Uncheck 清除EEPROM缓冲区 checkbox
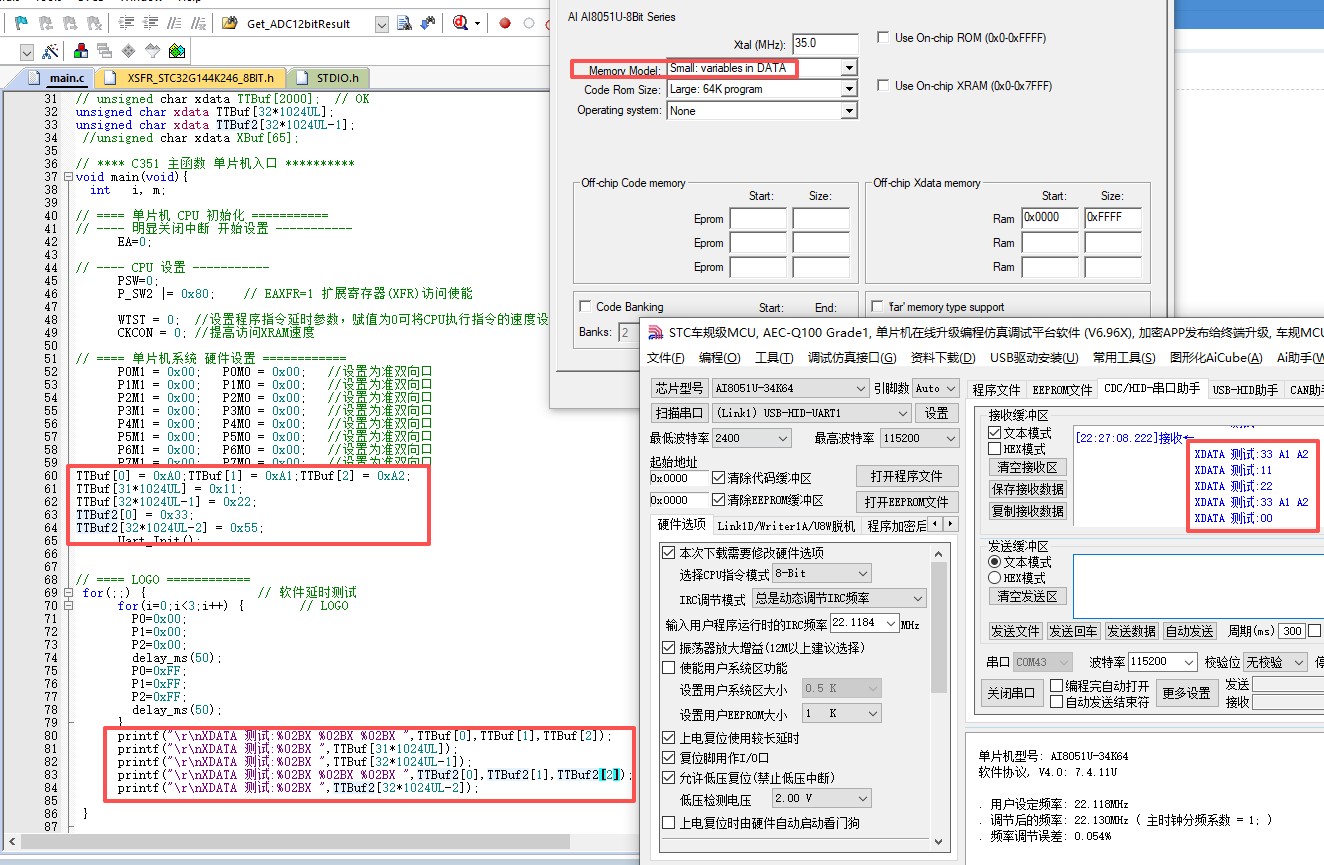1324x865 pixels. coord(719,500)
